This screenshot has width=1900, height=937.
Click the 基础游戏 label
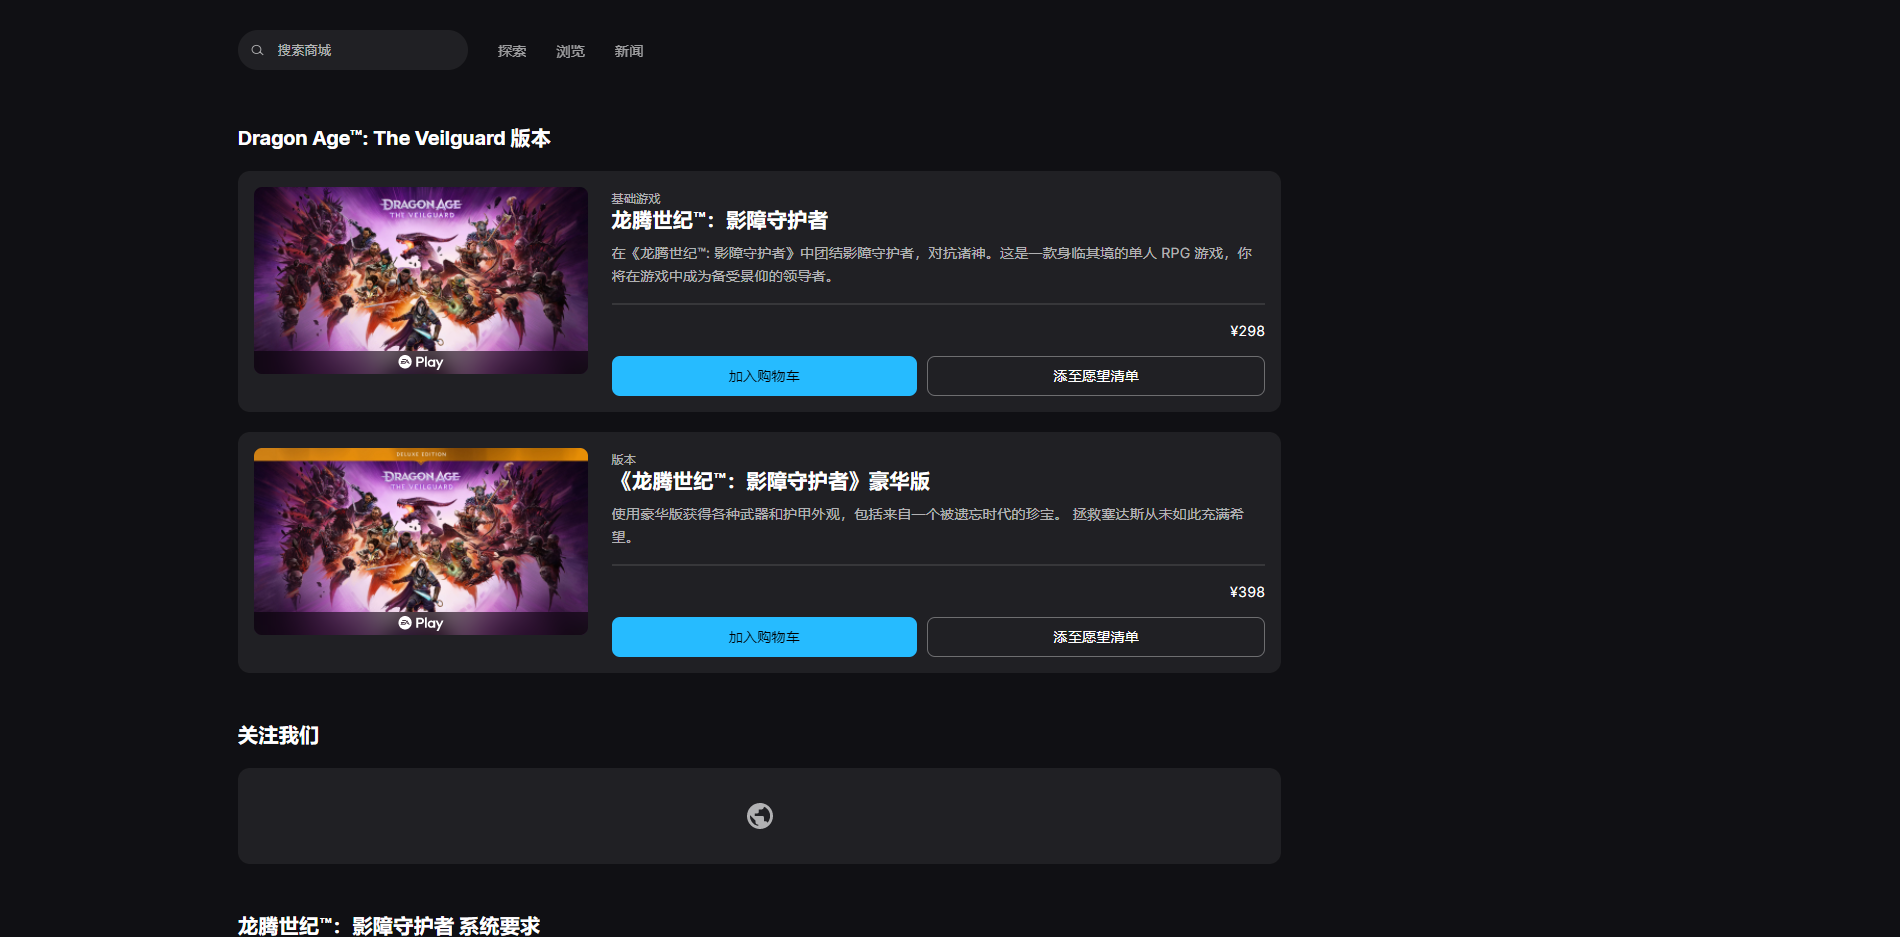click(x=636, y=199)
